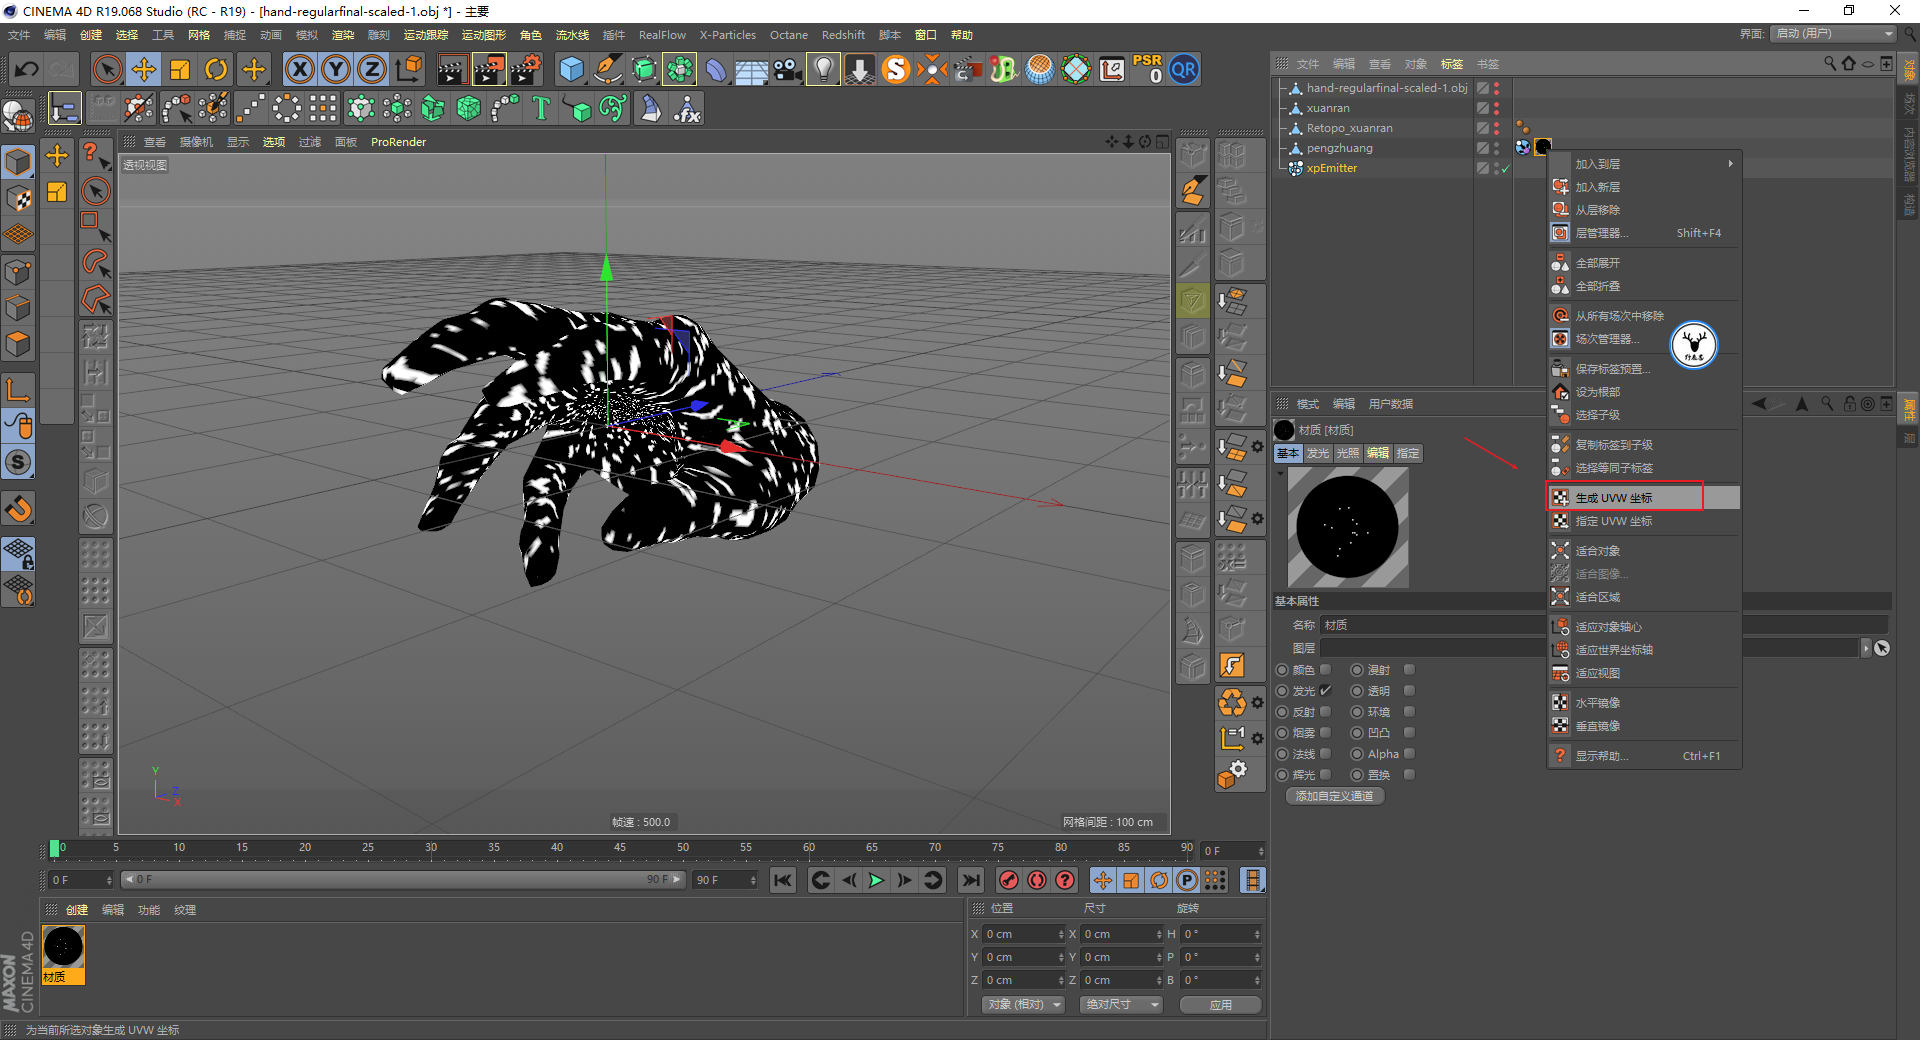Enable the 颜色 channel checkbox
Image resolution: width=1920 pixels, height=1040 pixels.
click(1326, 670)
